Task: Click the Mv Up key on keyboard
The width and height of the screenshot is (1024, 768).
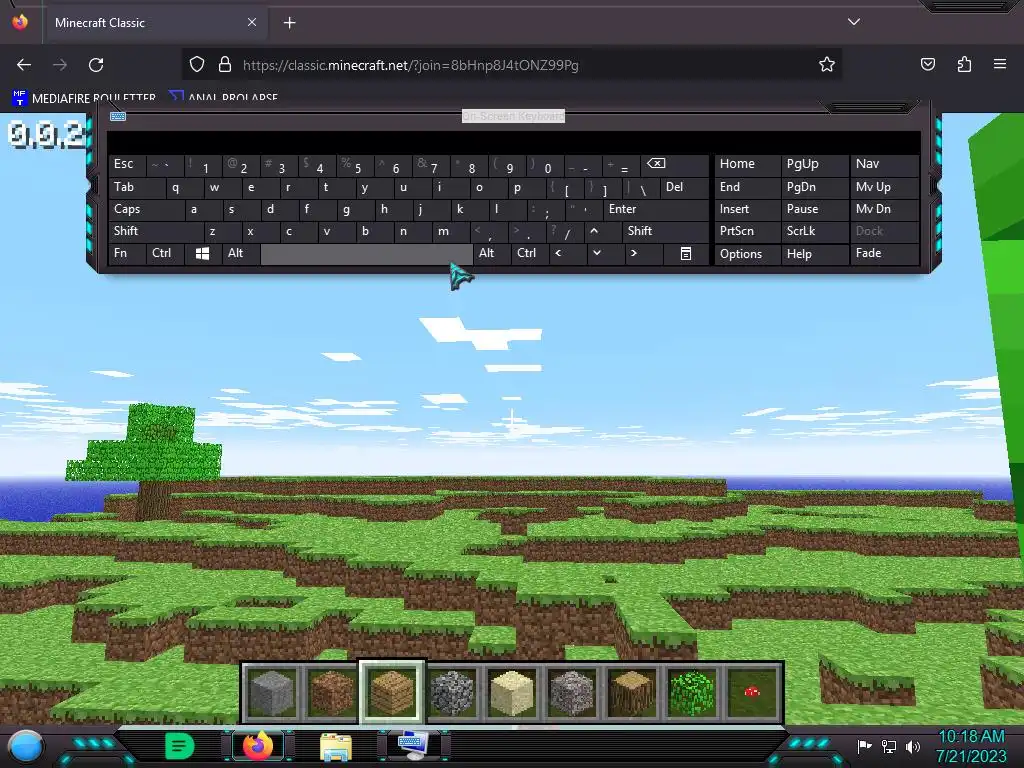Action: click(x=884, y=187)
